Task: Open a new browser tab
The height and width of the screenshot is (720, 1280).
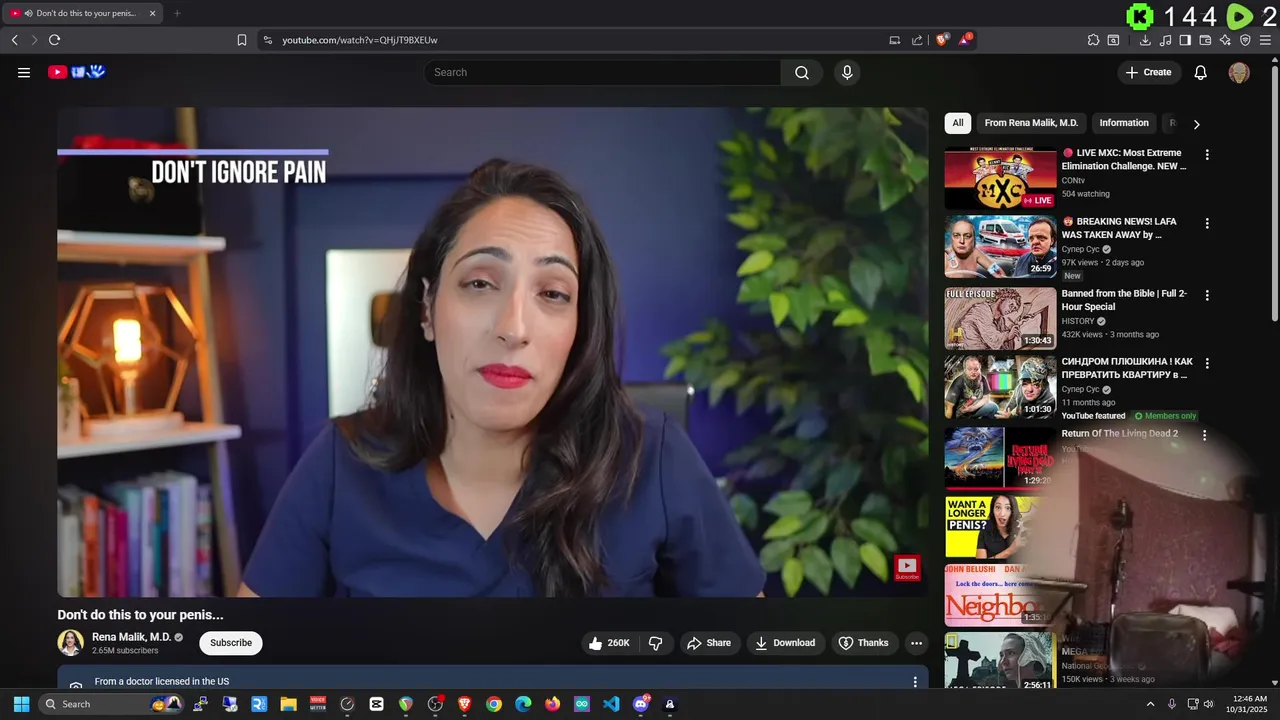Action: click(177, 13)
